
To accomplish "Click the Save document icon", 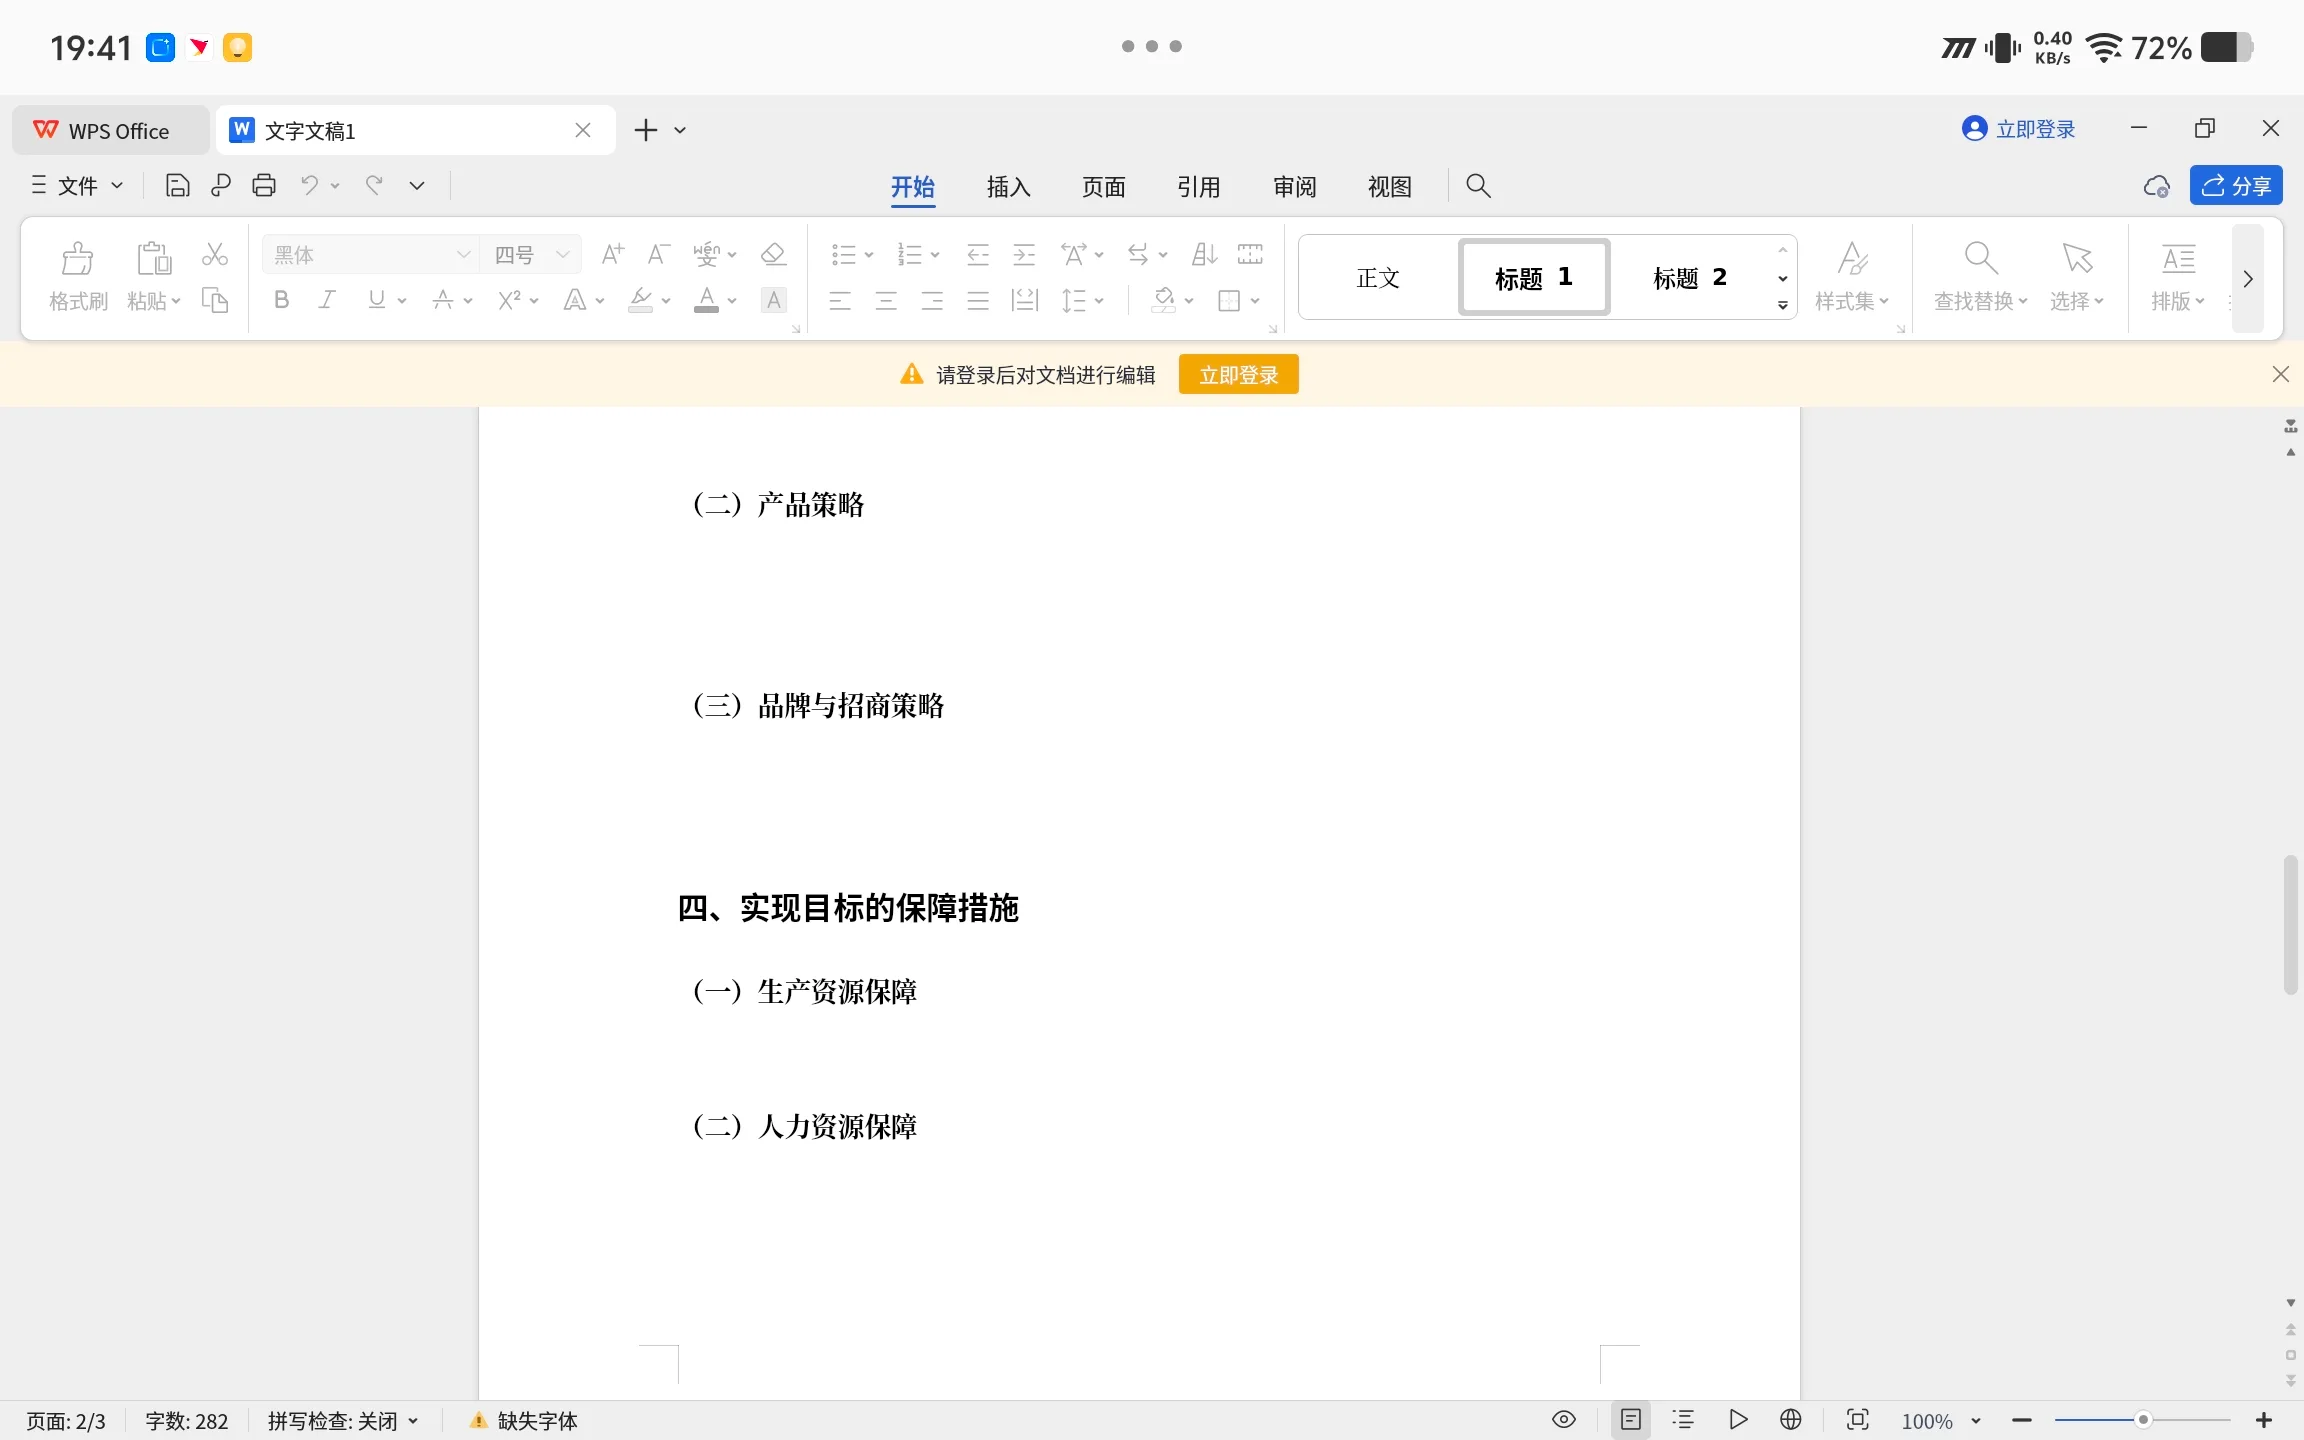I will point(177,186).
